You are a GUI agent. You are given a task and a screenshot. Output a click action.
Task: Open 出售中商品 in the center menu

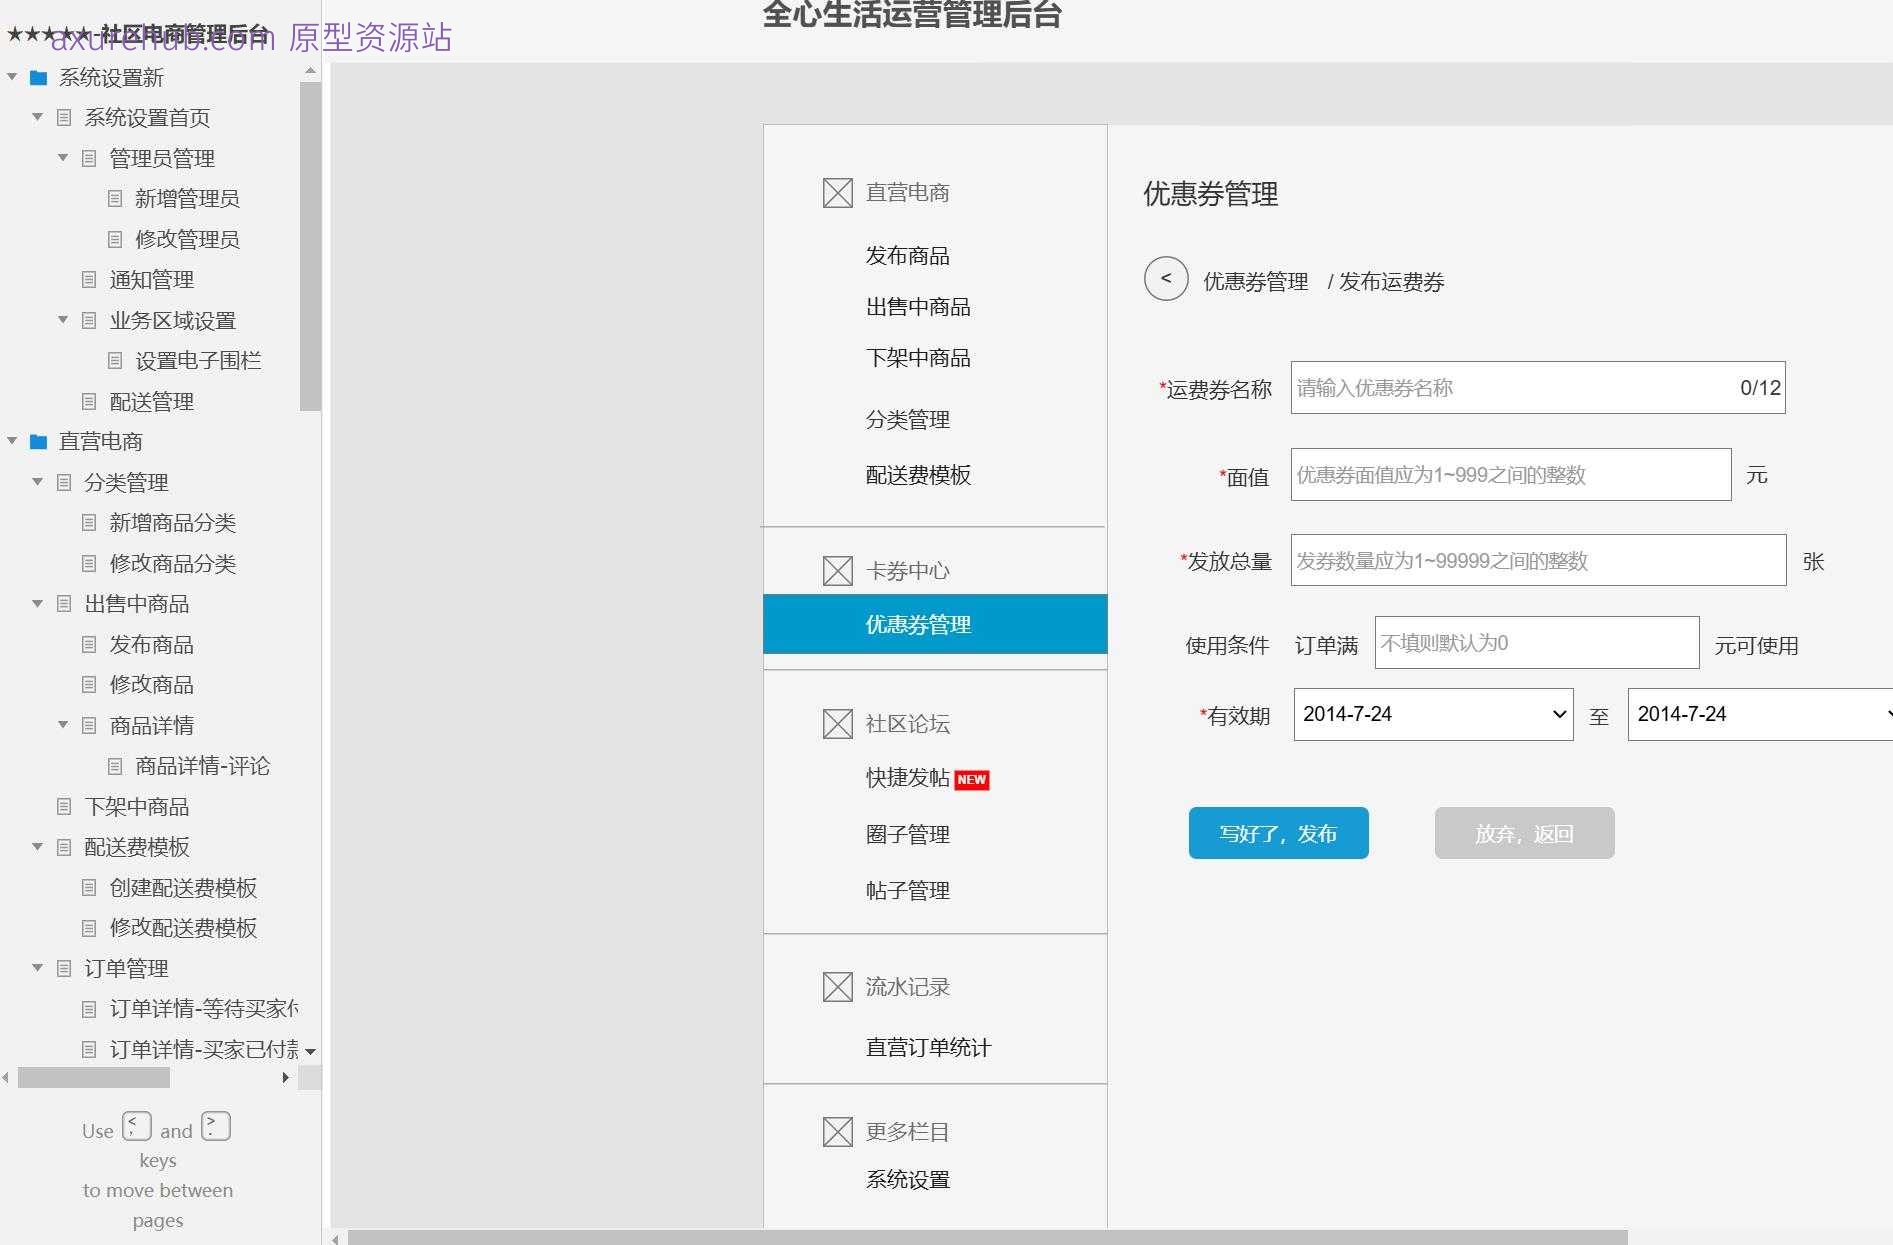(x=918, y=307)
